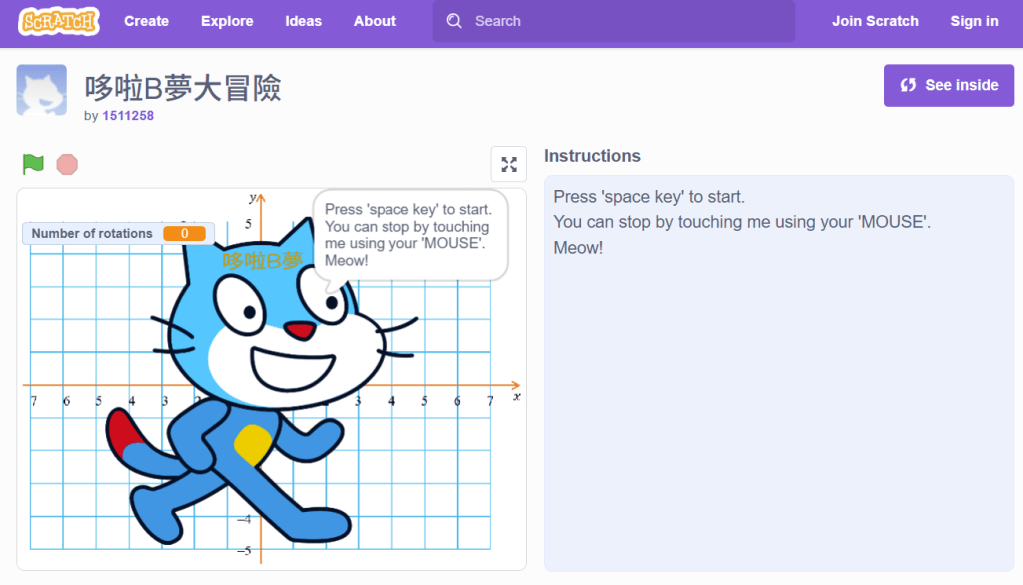Click the project author avatar image
The image size is (1023, 585).
click(x=42, y=90)
